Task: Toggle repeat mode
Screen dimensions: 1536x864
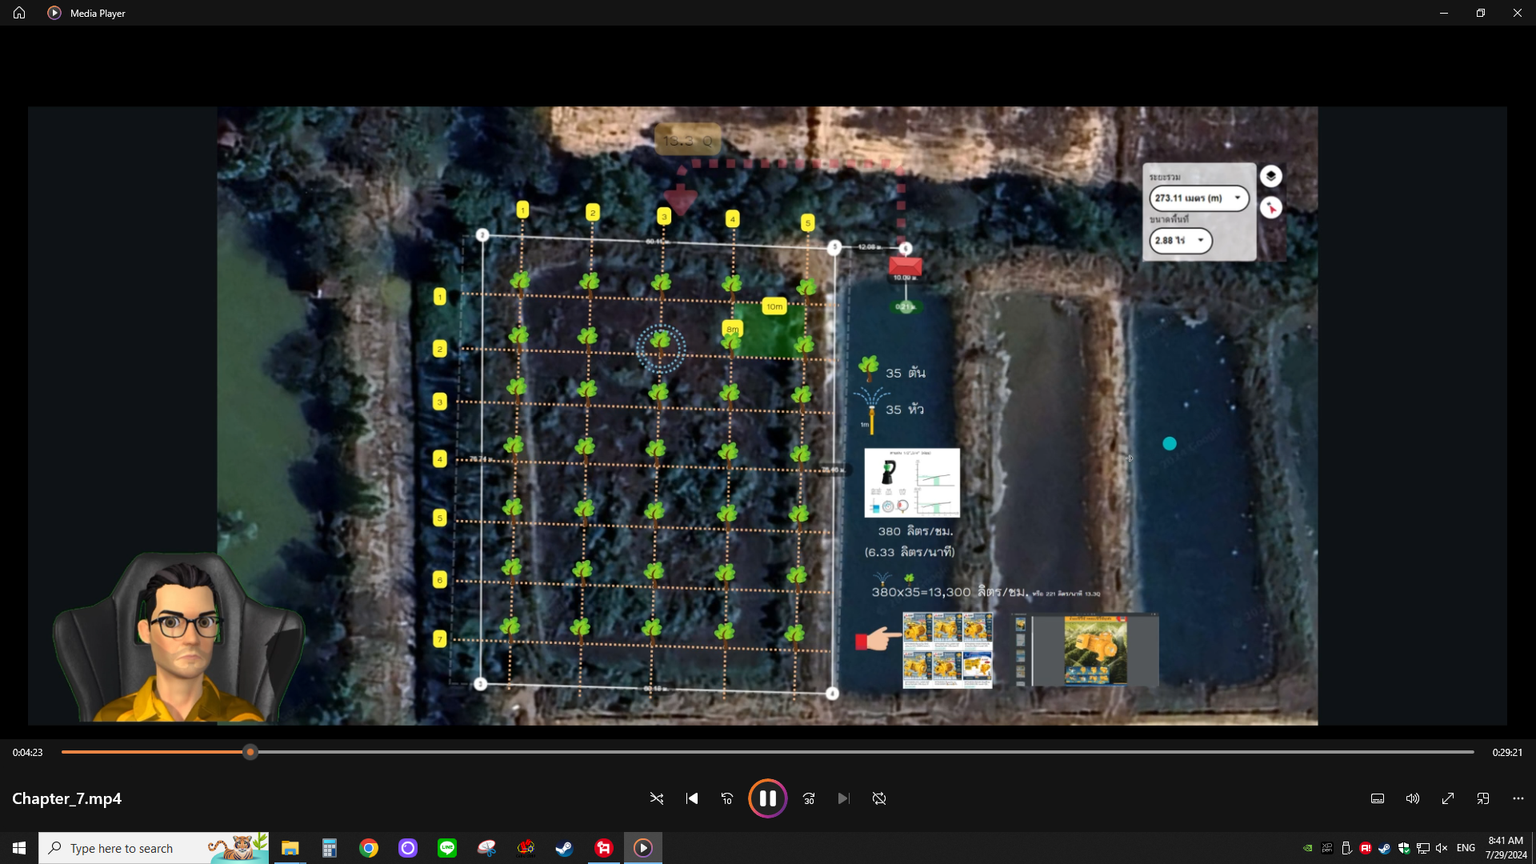Action: point(879,798)
